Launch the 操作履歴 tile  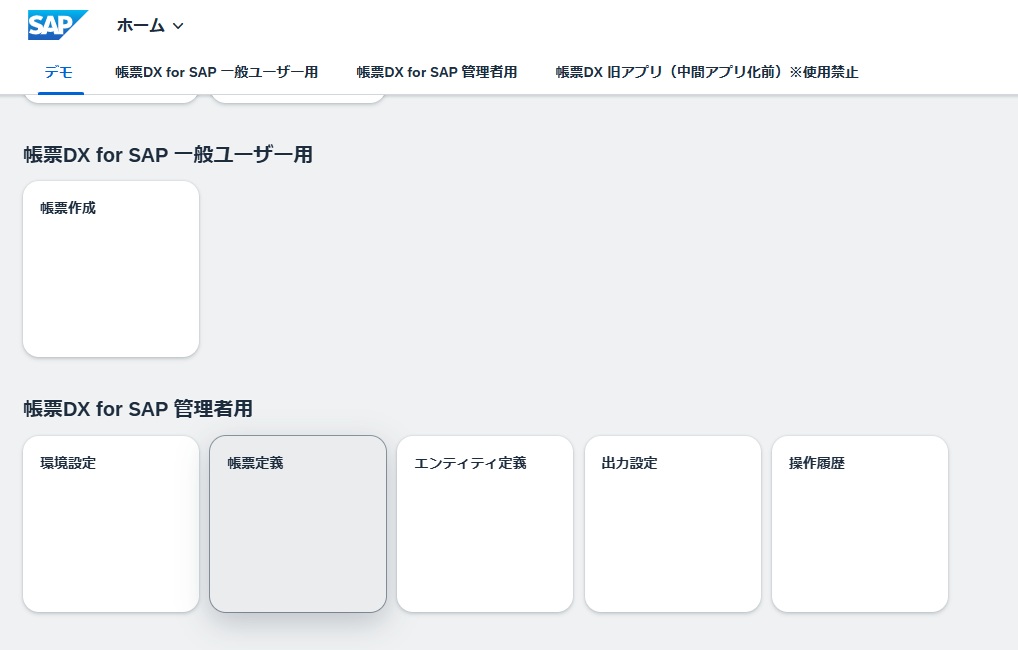click(x=859, y=523)
